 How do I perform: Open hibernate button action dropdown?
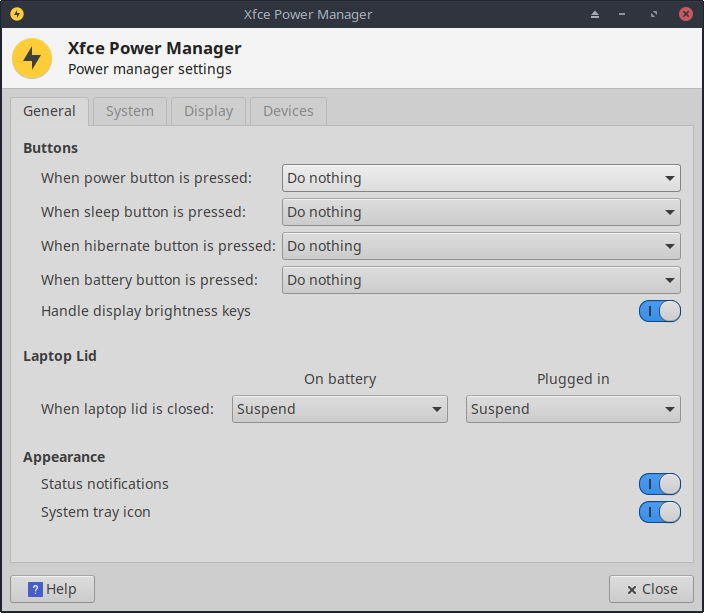(x=481, y=246)
